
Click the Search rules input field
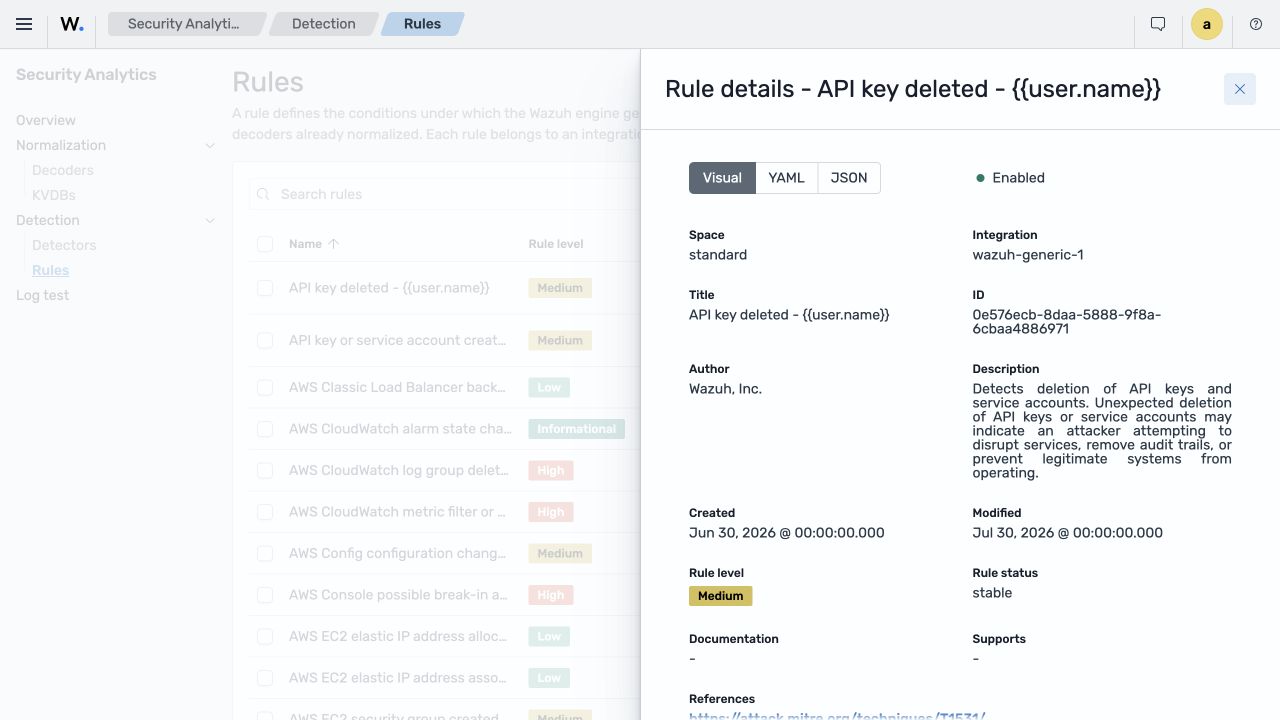(x=444, y=194)
